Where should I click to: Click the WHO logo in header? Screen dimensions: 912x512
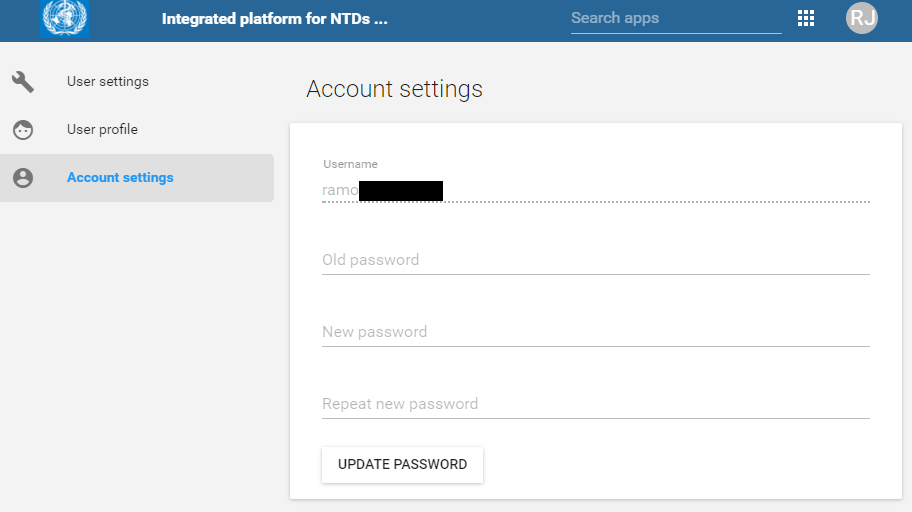click(x=65, y=18)
